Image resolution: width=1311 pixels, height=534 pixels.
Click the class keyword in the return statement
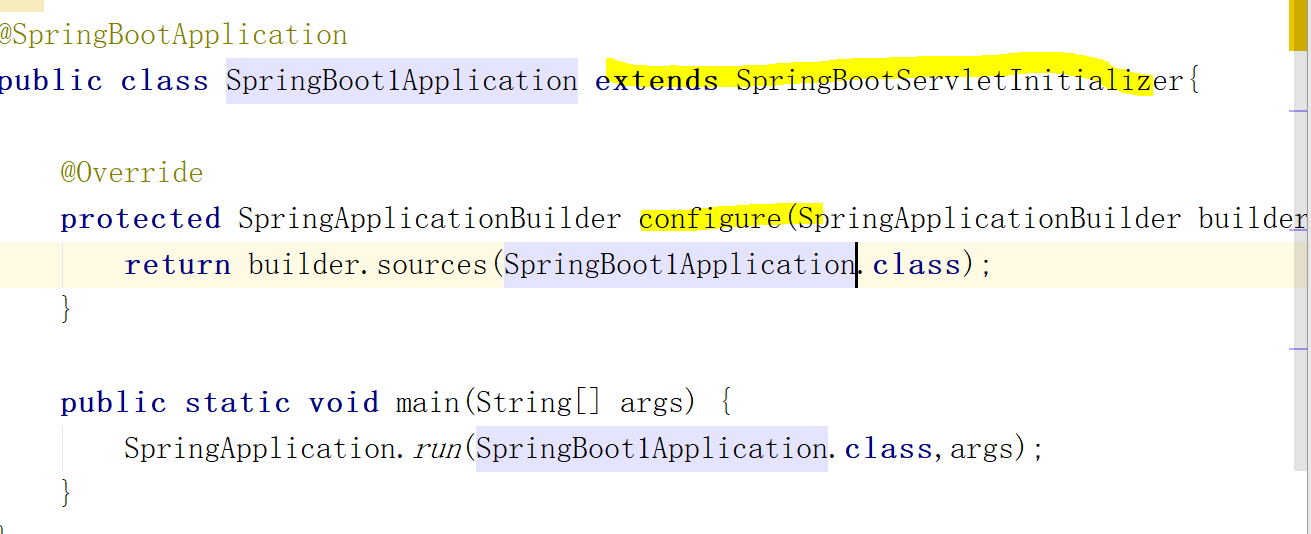tap(916, 265)
